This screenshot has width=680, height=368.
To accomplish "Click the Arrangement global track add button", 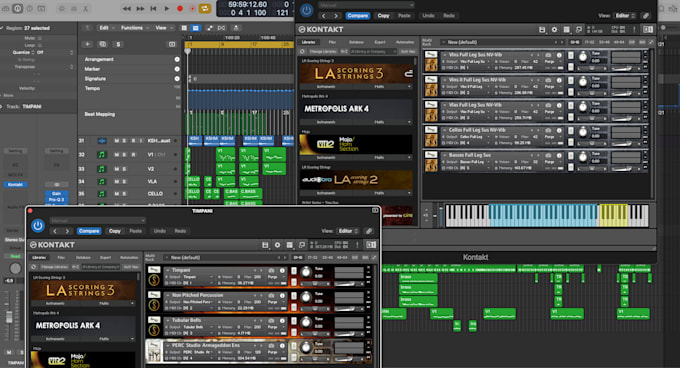I will 177,59.
